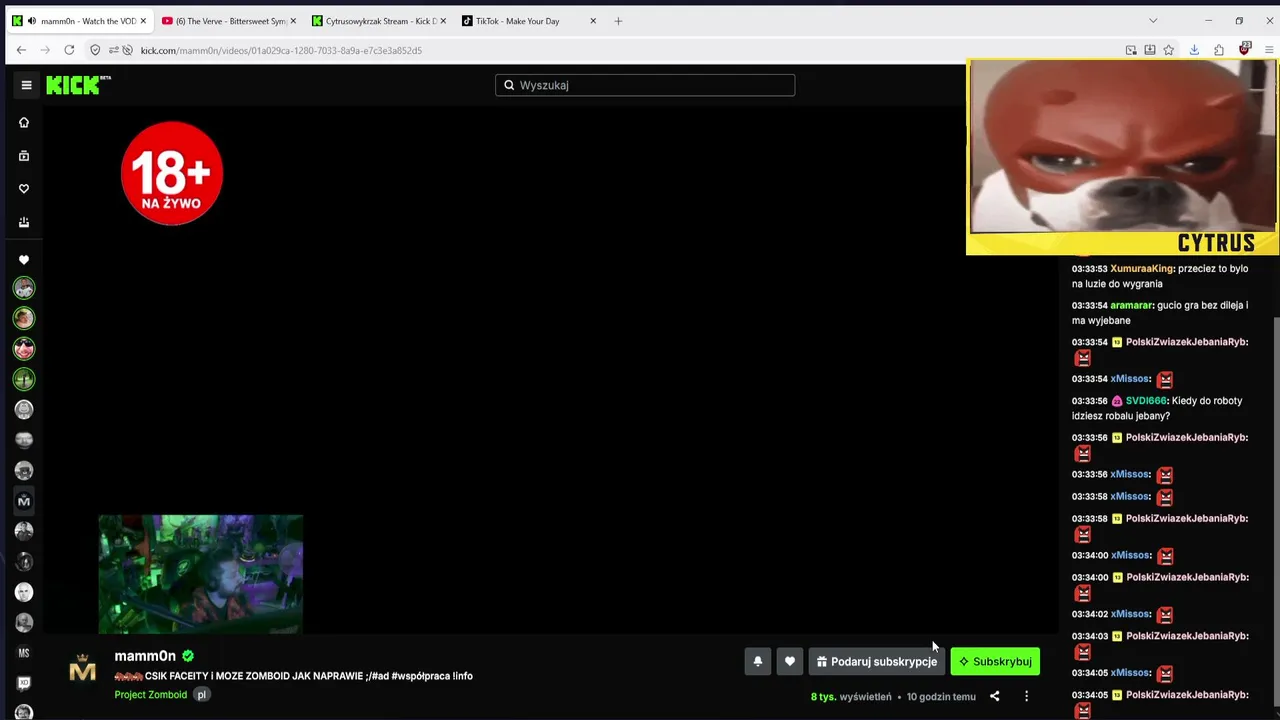Viewport: 1280px width, 720px height.
Task: Click the magnifier icon in the search box
Action: click(509, 85)
